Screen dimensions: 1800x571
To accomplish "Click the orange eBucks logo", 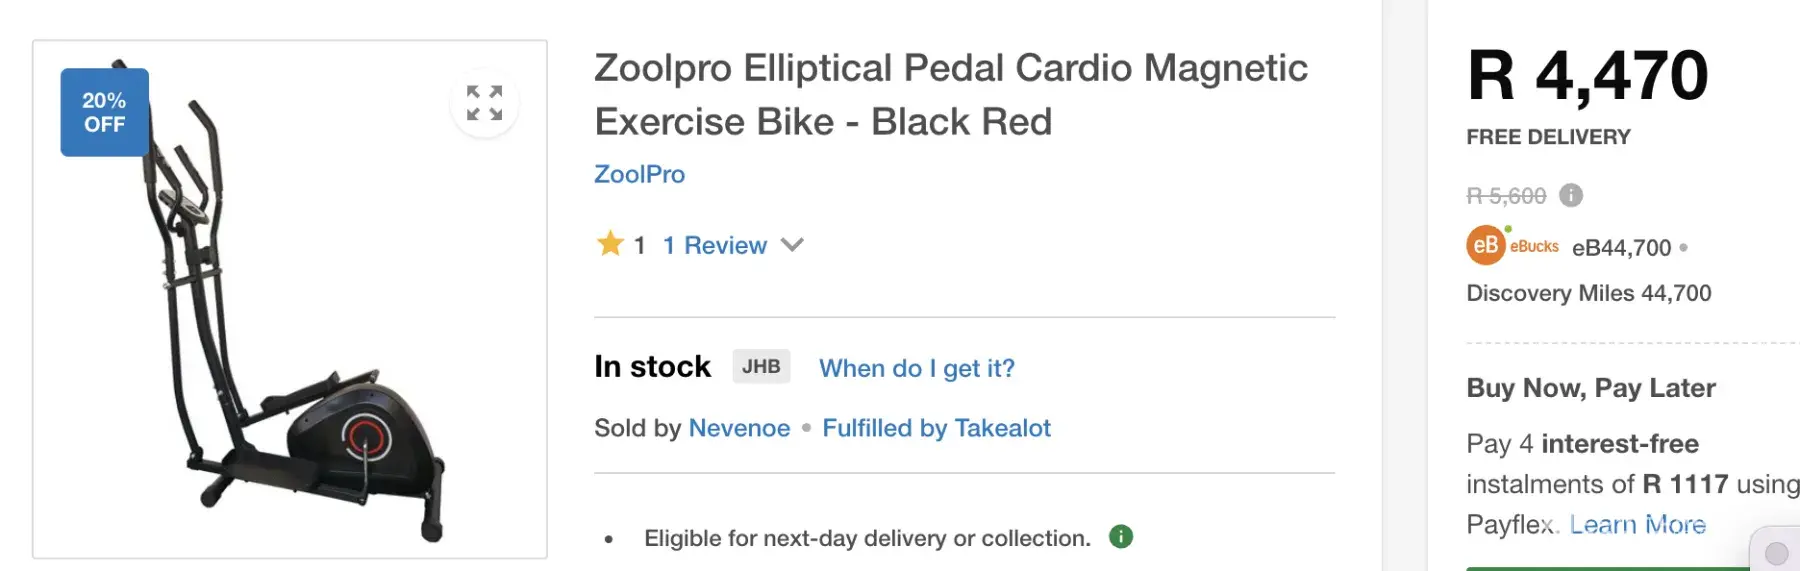I will (1486, 246).
